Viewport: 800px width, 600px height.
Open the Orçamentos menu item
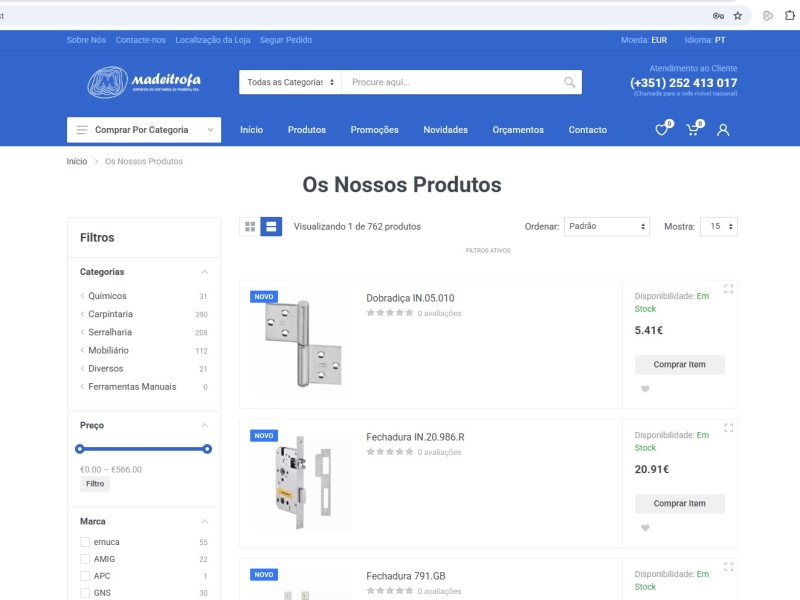click(518, 130)
